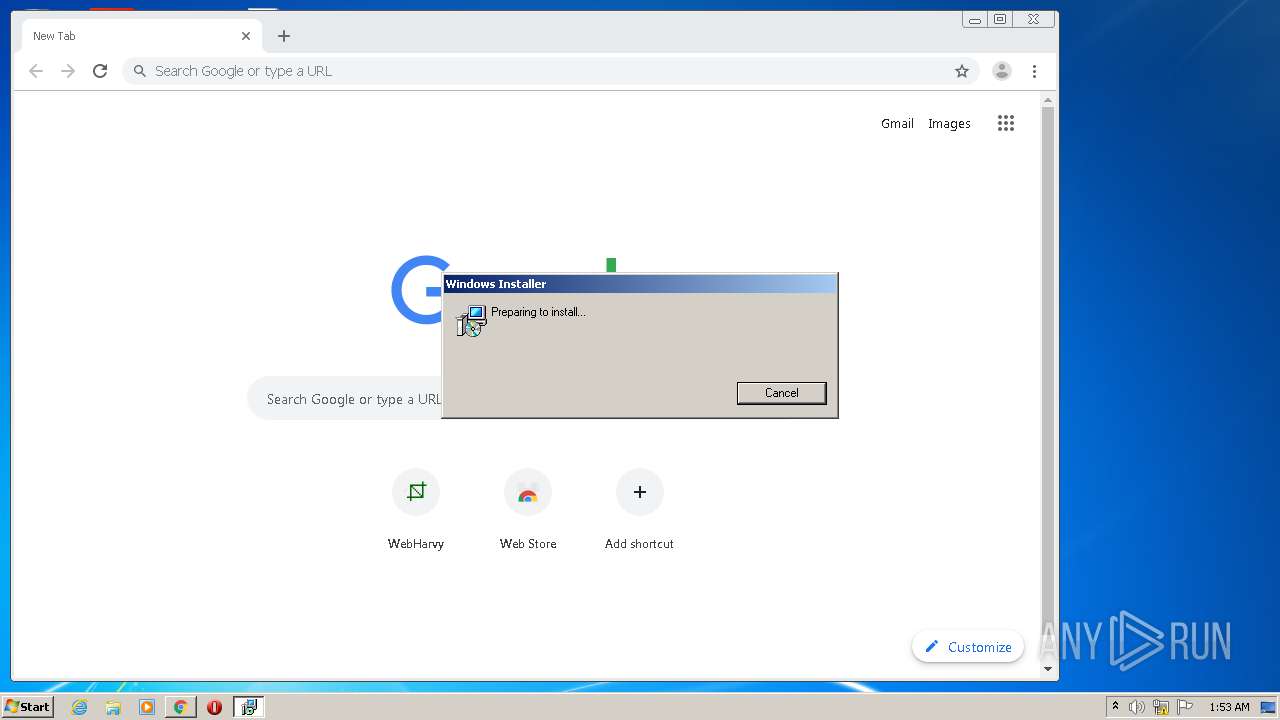The image size is (1280, 720).
Task: Open Windows Media Player from taskbar
Action: point(147,707)
